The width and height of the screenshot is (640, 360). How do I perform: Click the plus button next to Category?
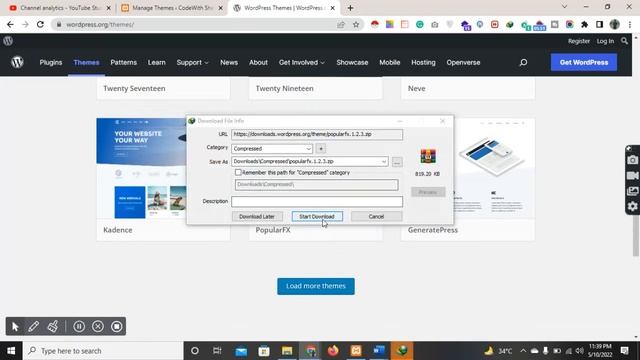point(321,149)
